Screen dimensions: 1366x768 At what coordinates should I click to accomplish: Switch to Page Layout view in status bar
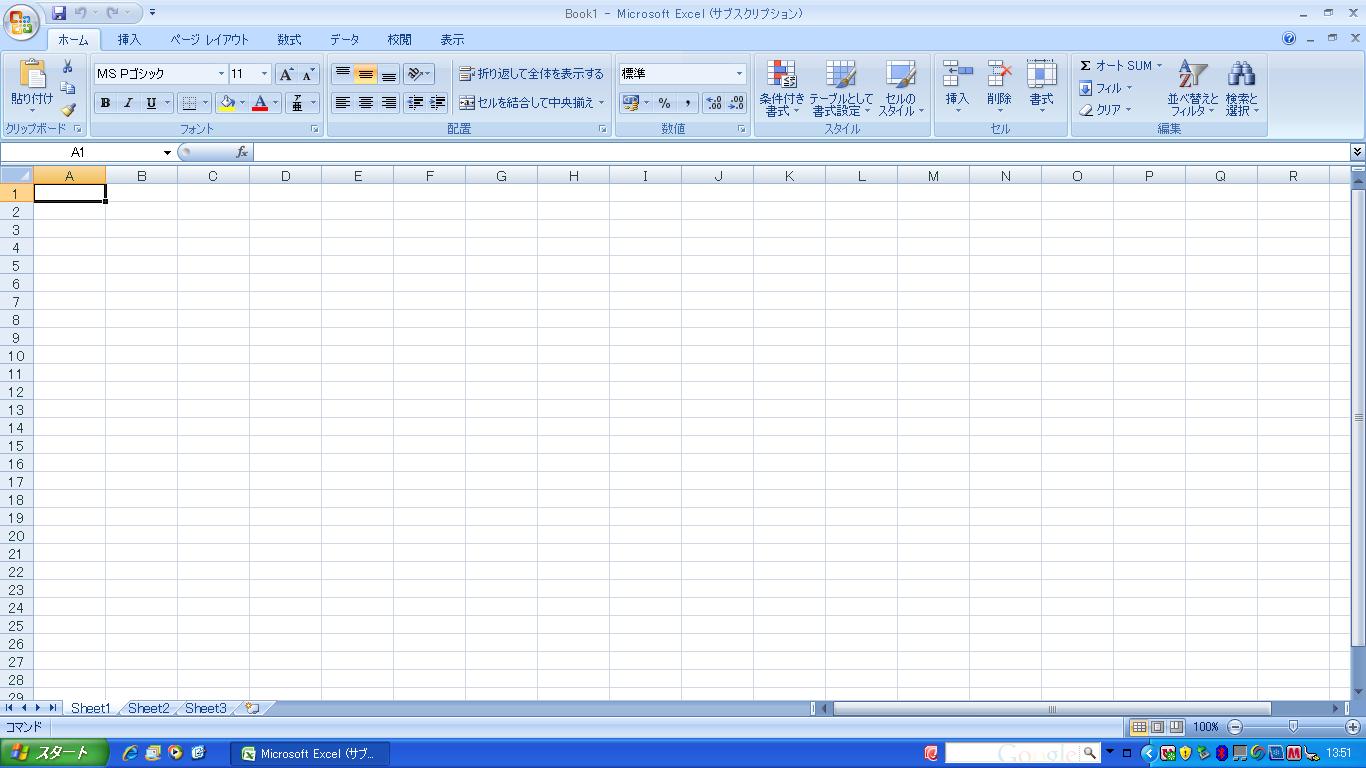[1158, 727]
